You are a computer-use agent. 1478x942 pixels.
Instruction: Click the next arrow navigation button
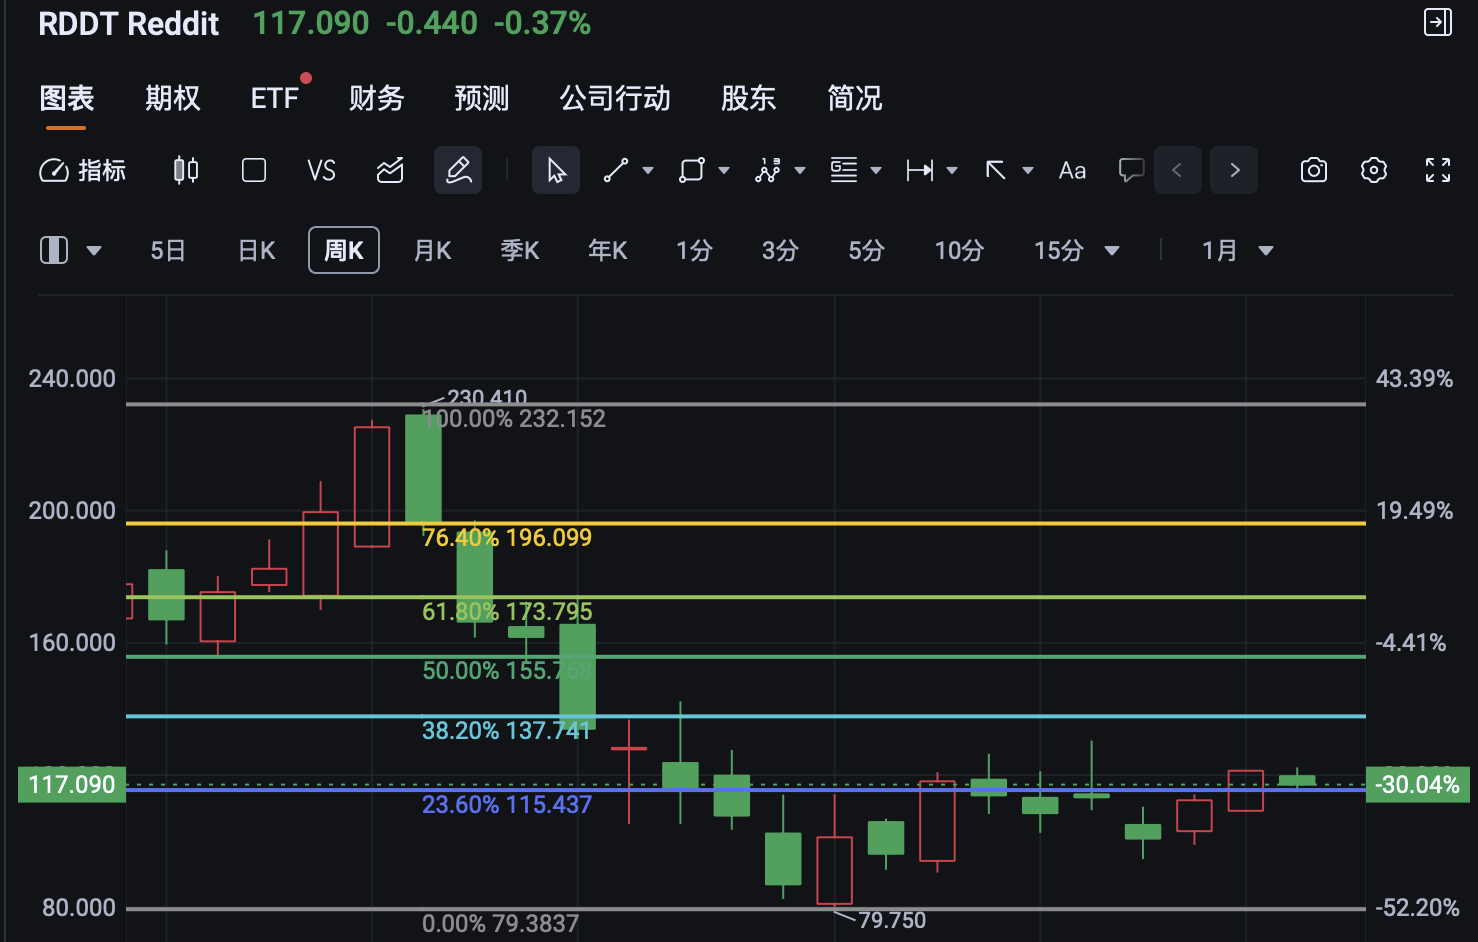pos(1234,170)
